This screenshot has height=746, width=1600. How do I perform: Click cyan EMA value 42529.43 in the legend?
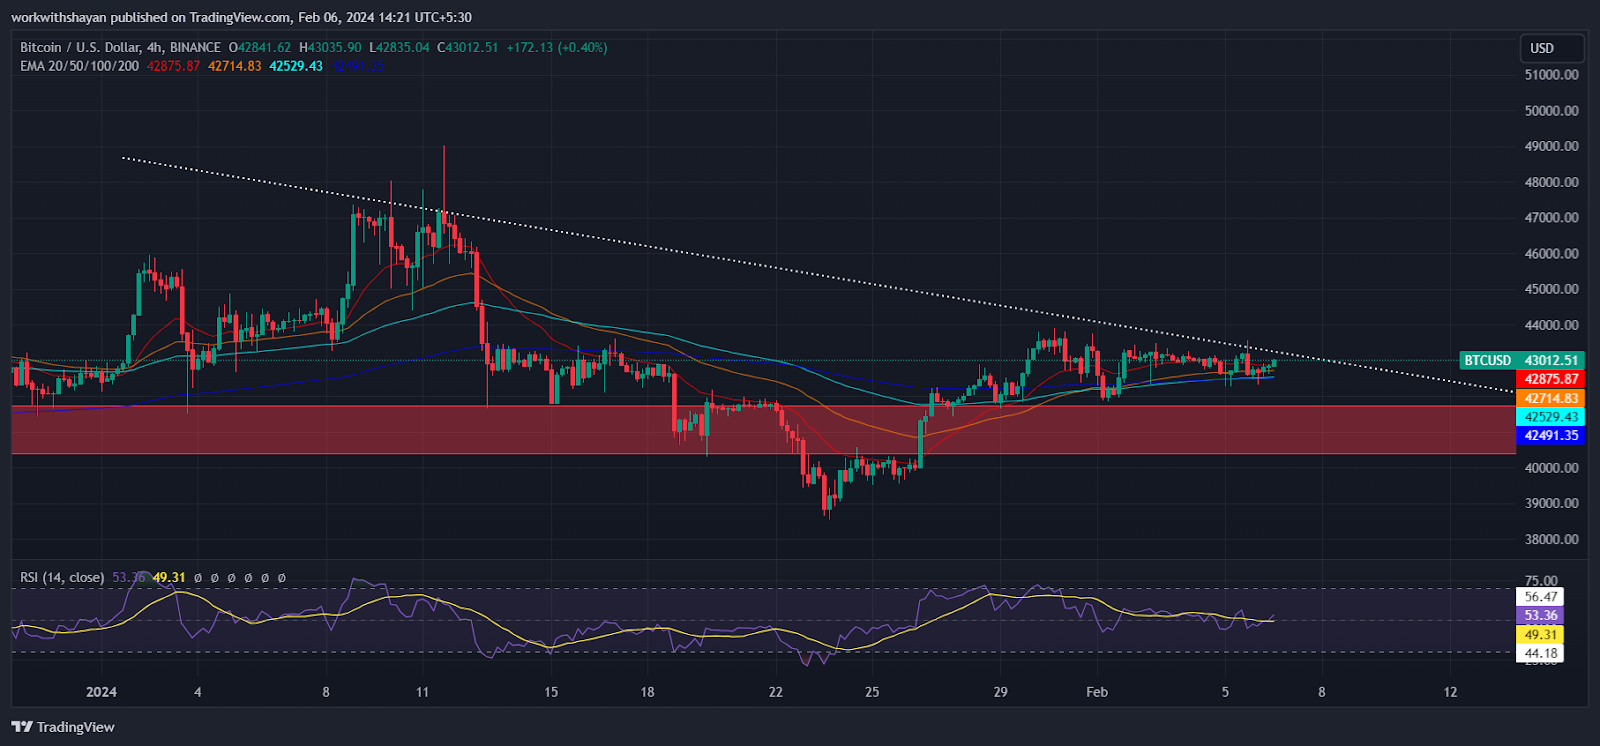(296, 66)
